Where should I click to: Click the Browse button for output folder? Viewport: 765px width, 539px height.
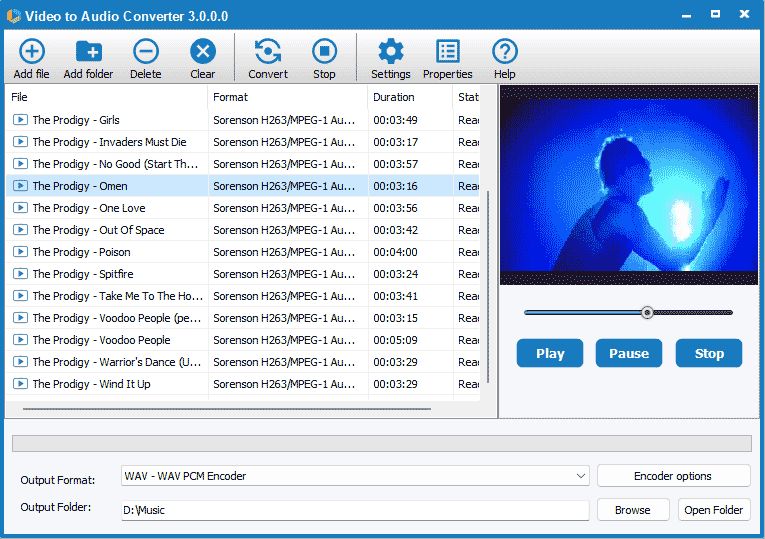(x=633, y=510)
